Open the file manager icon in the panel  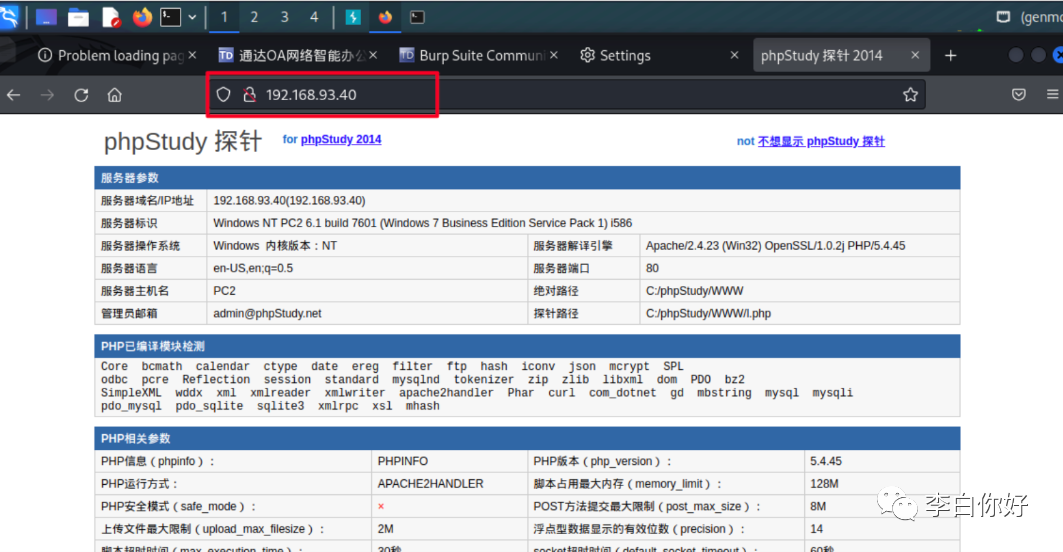(78, 17)
